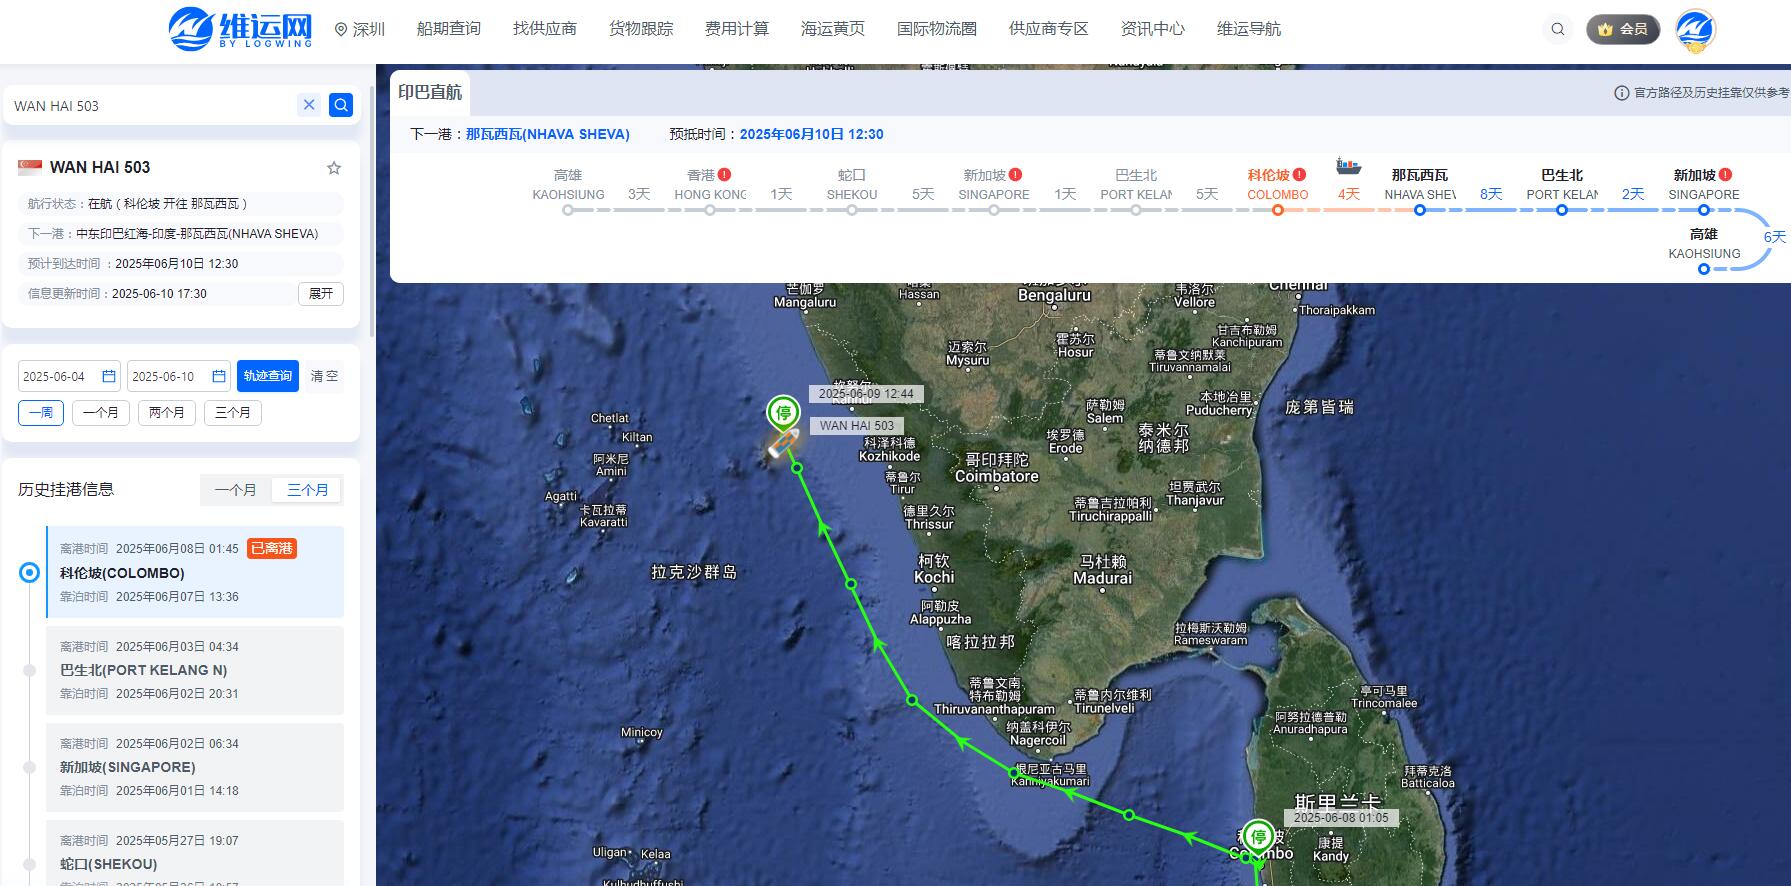Switch port call history to 一个月 tab

point(236,490)
